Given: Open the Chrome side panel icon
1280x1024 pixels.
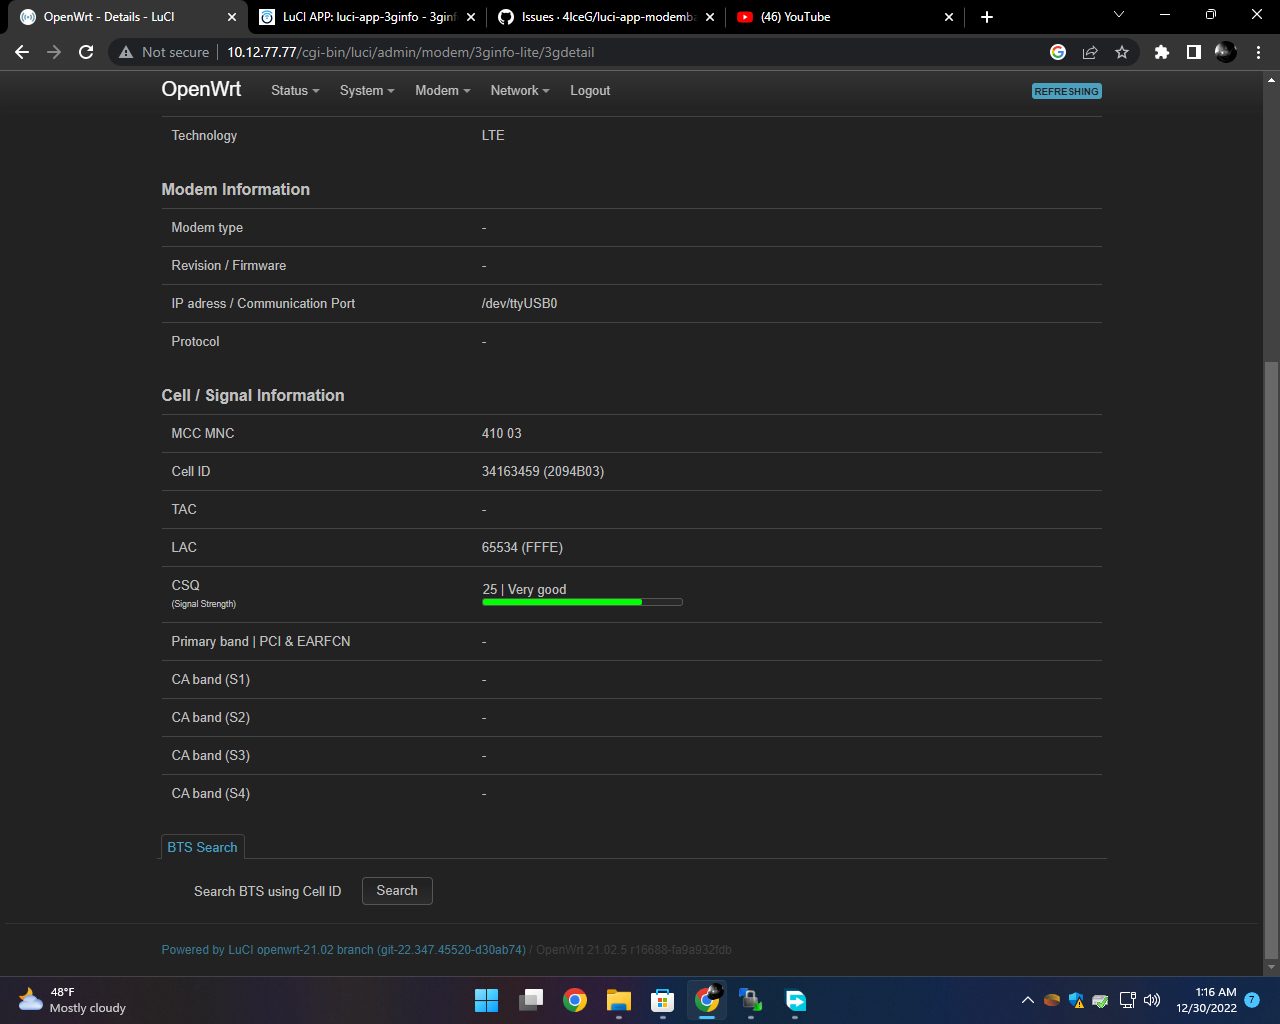Looking at the screenshot, I should coord(1193,51).
